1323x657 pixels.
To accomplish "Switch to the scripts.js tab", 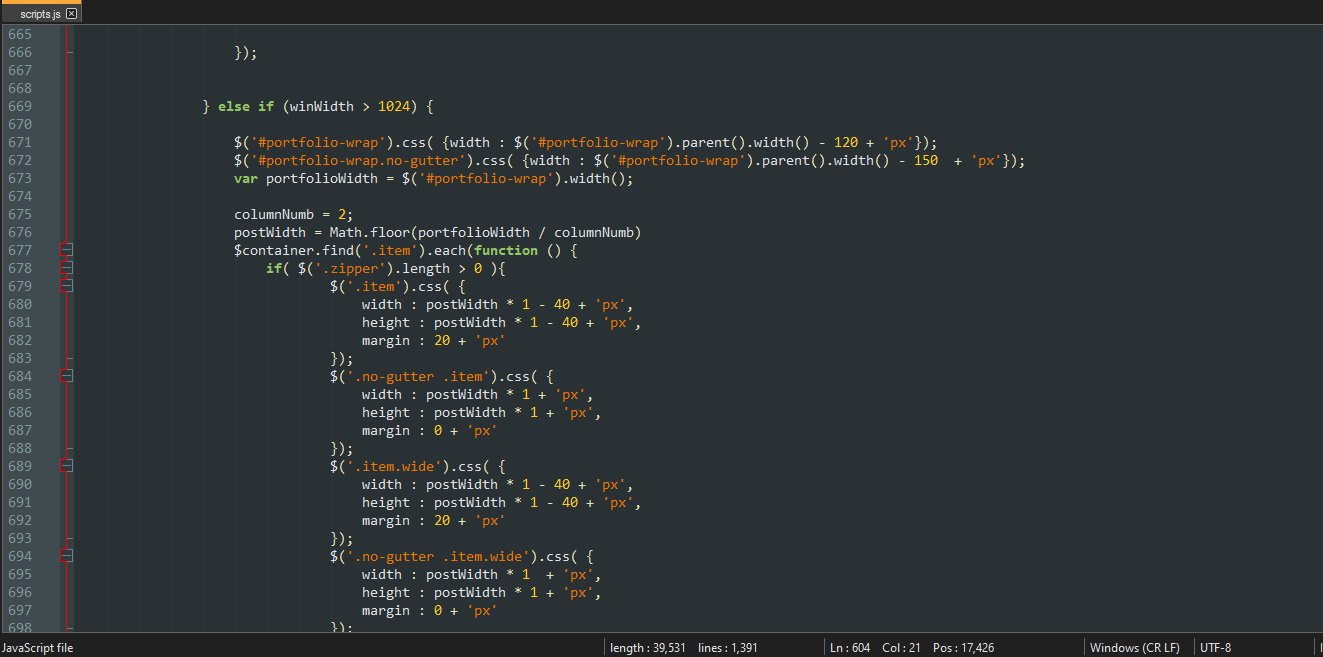I will 41,14.
